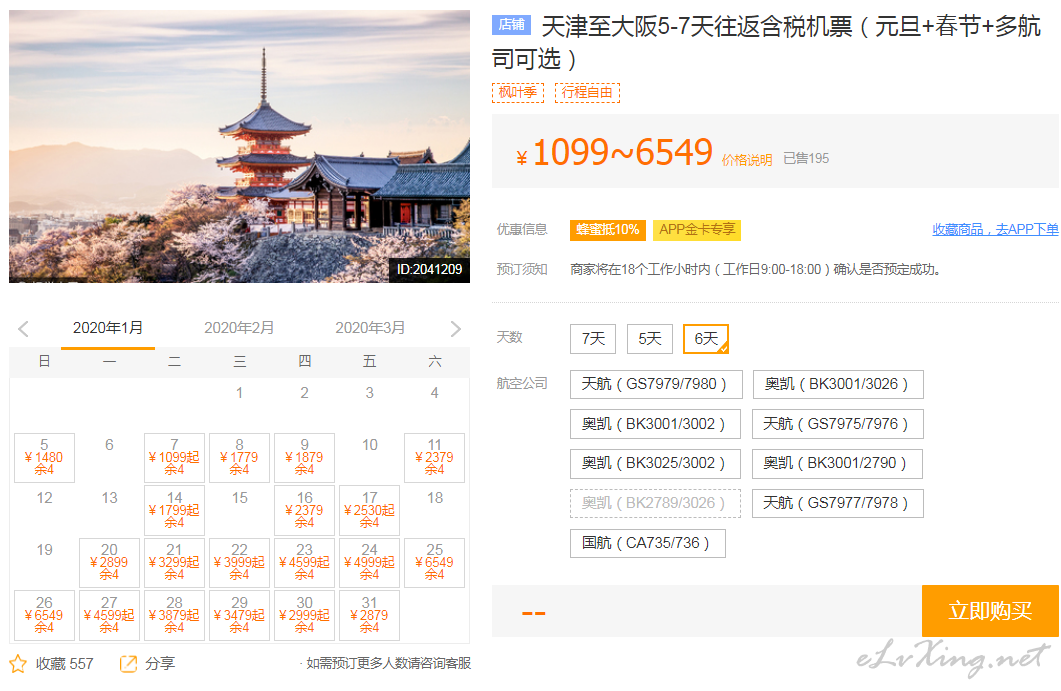Select January 21 priced ¥3299起
Screen dimensions: 1061x691
pyautogui.click(x=175, y=562)
